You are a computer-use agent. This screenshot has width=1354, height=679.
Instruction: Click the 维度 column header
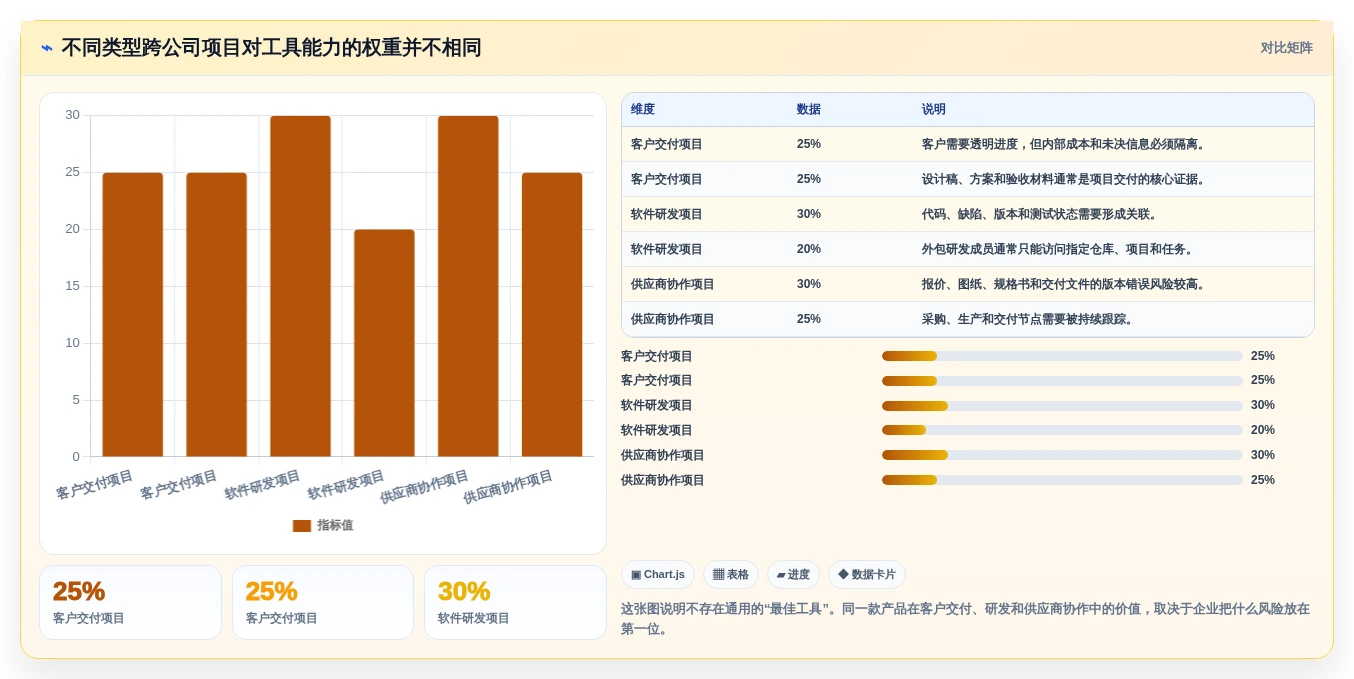[643, 109]
